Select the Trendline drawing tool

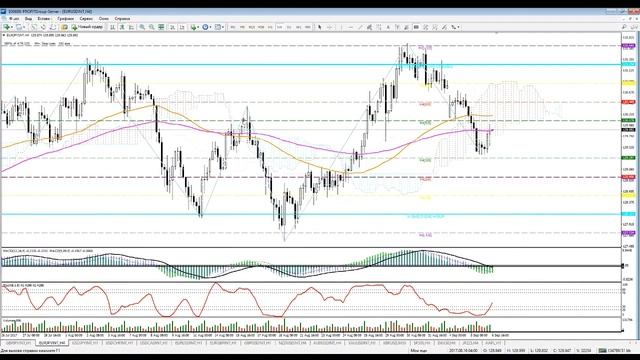tap(360, 27)
